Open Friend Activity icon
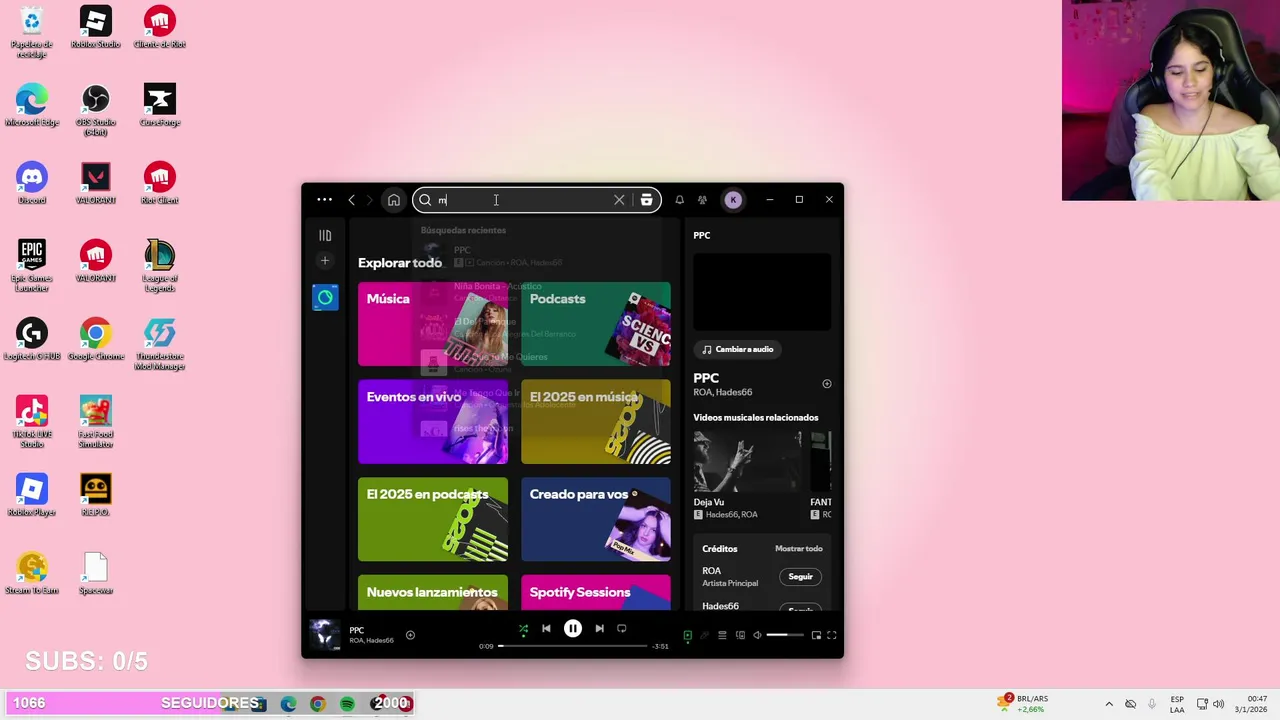This screenshot has width=1280, height=720. [x=702, y=200]
